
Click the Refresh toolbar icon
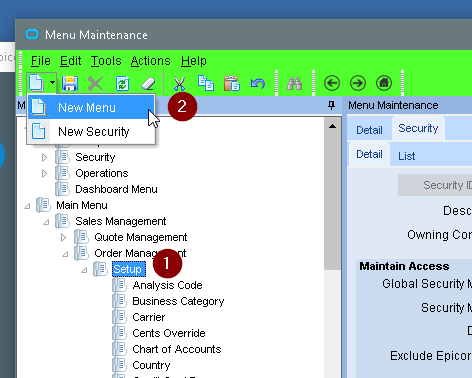[122, 83]
